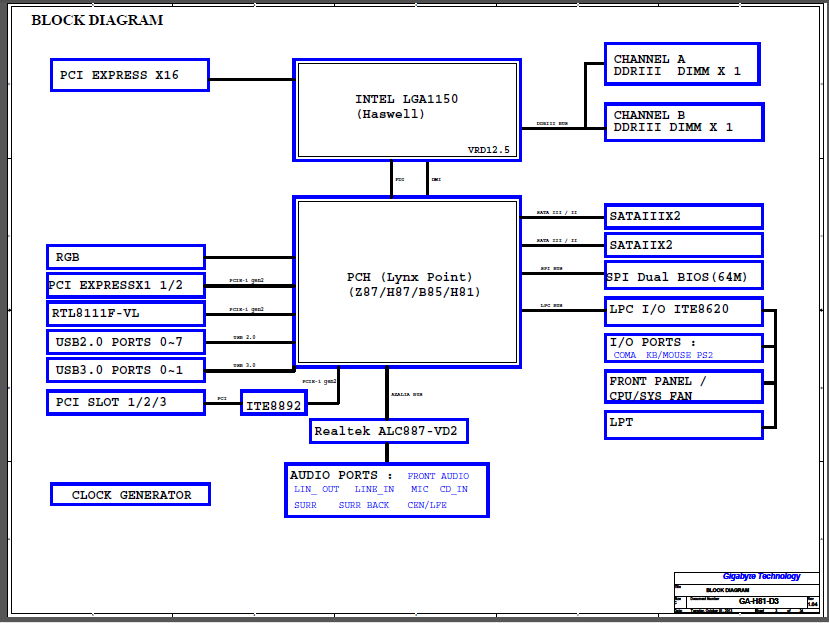This screenshot has width=829, height=623.
Task: Click the 'USB 3.0' line label
Action: [244, 365]
